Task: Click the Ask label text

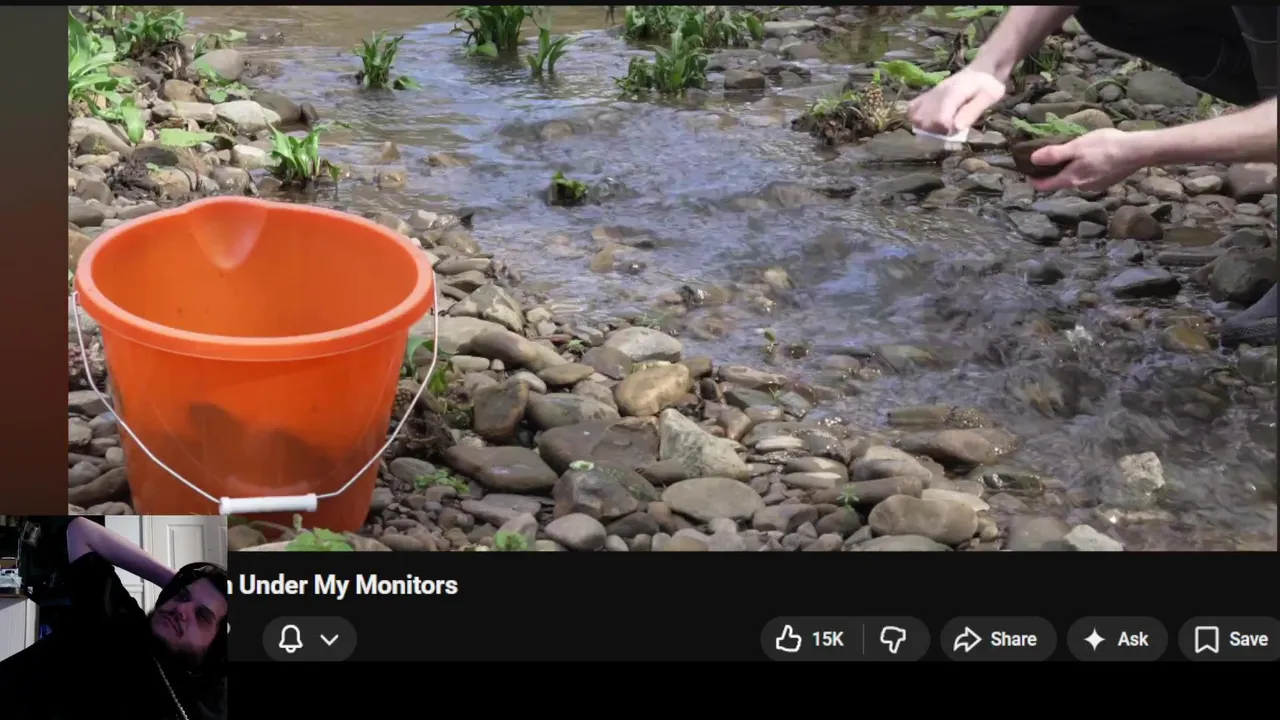Action: [1133, 639]
